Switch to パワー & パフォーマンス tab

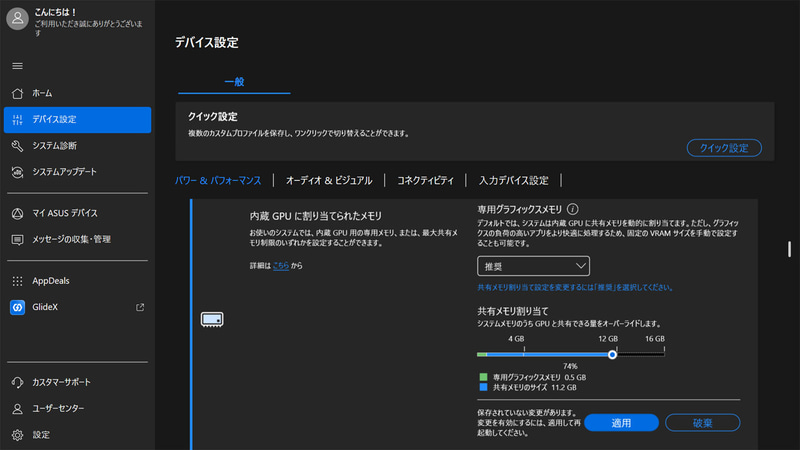coord(218,181)
